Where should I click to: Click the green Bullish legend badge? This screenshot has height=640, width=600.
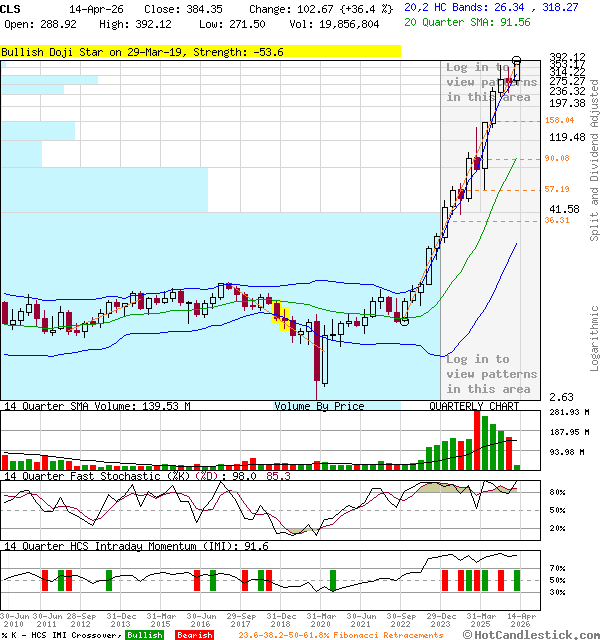[x=145, y=635]
